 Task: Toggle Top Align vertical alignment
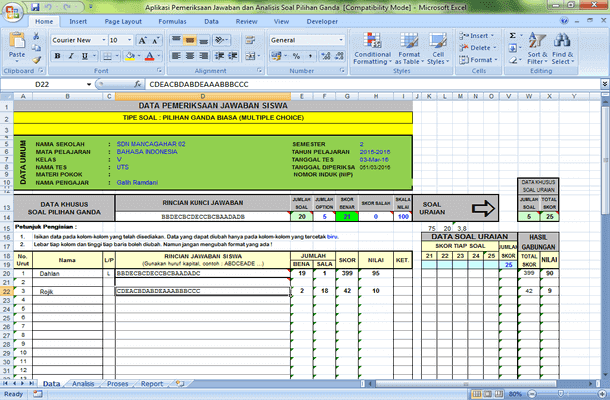point(176,40)
